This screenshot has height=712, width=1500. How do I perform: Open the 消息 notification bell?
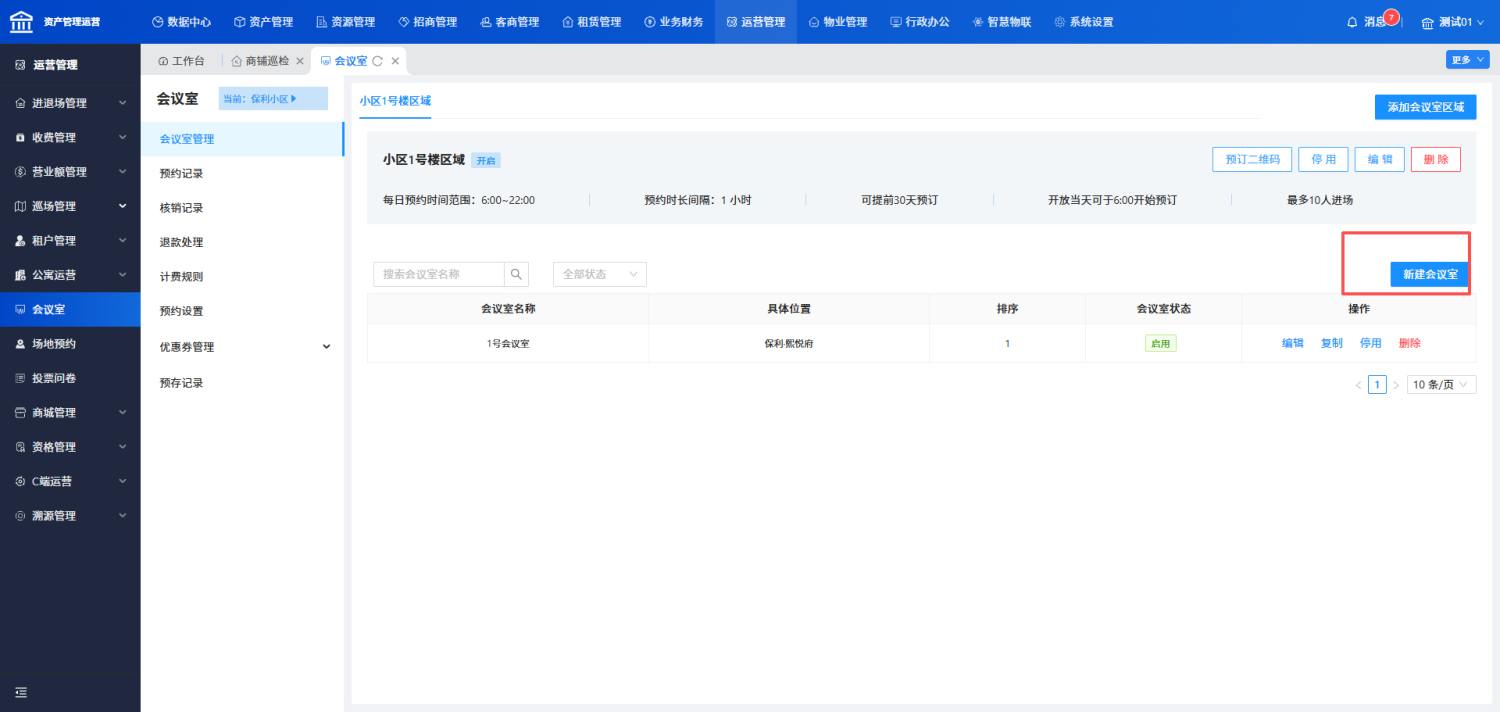pos(1373,22)
